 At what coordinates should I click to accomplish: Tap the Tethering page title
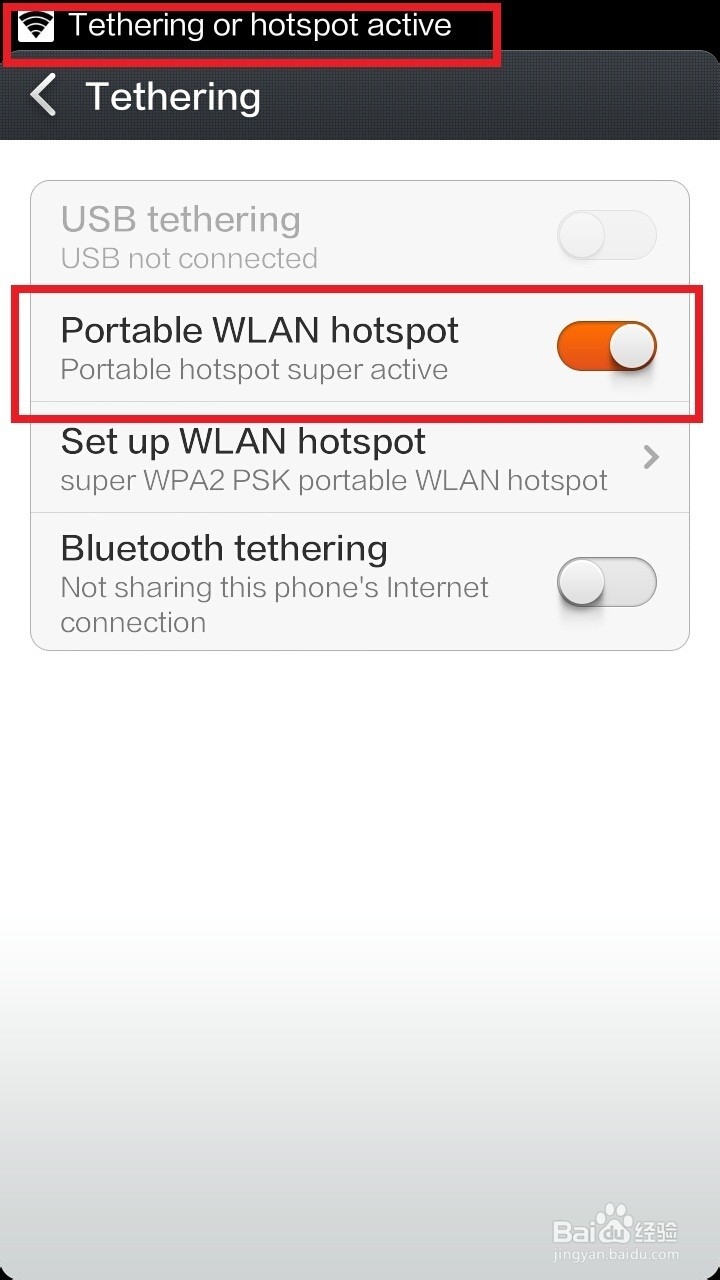pyautogui.click(x=173, y=97)
